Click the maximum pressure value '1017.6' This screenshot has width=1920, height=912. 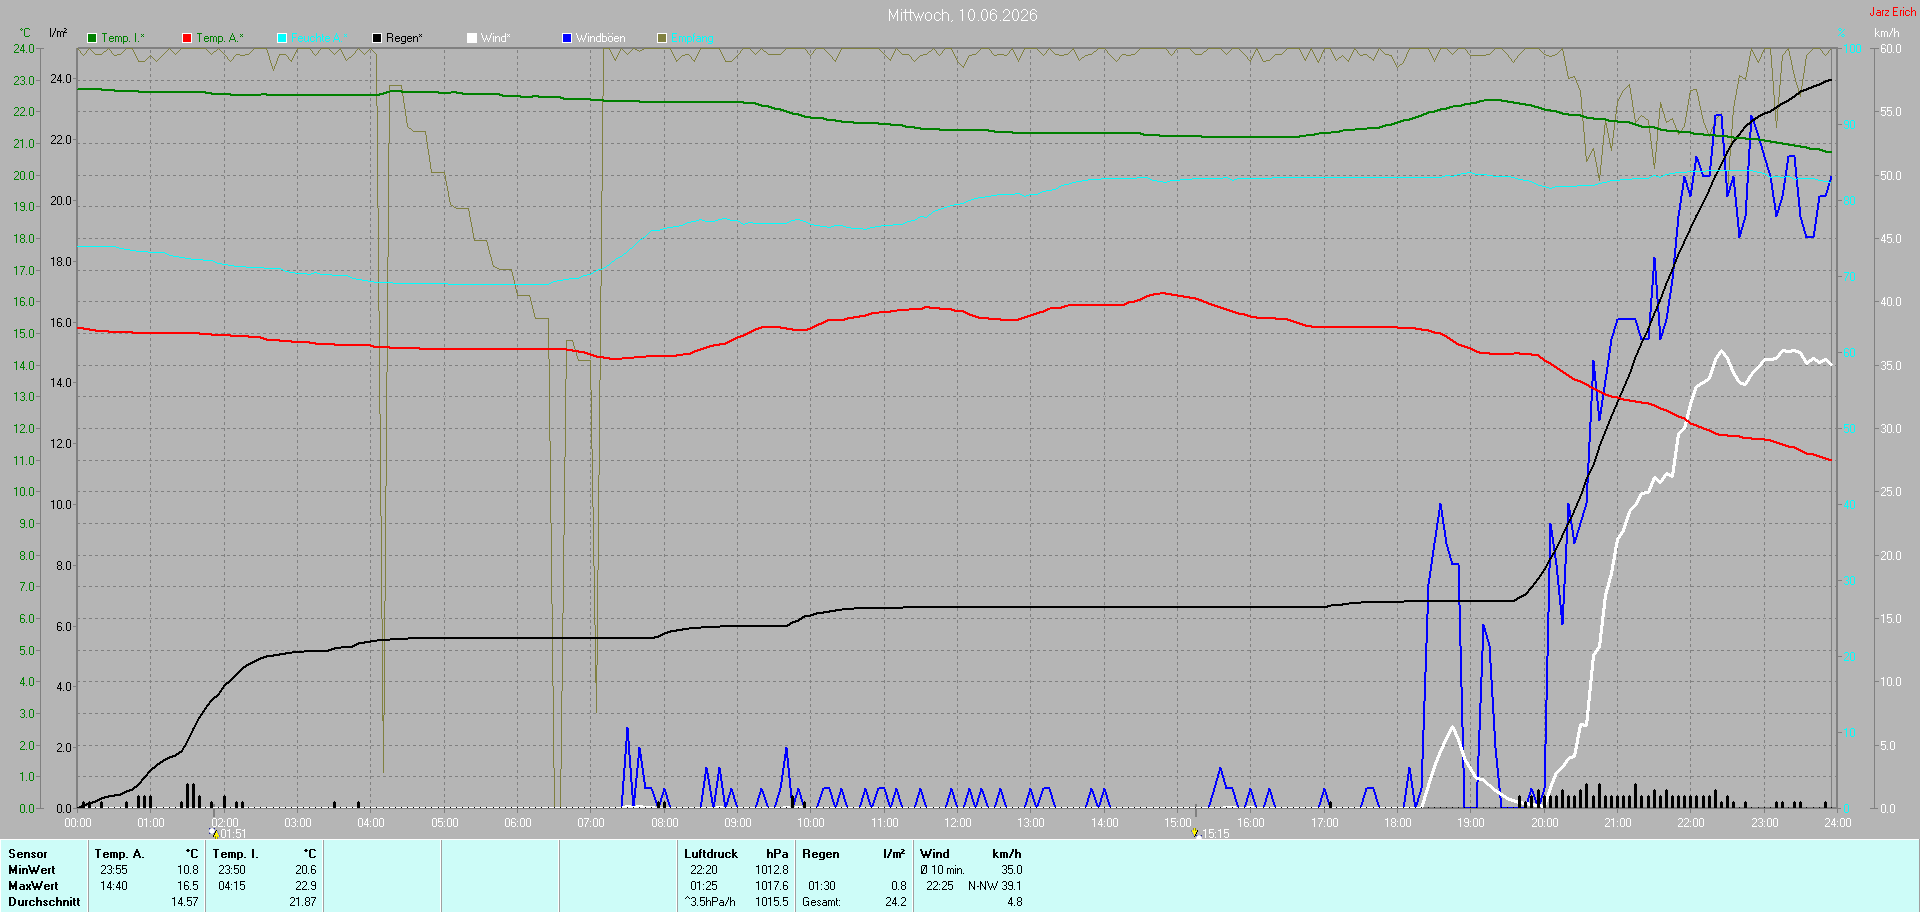pos(772,886)
